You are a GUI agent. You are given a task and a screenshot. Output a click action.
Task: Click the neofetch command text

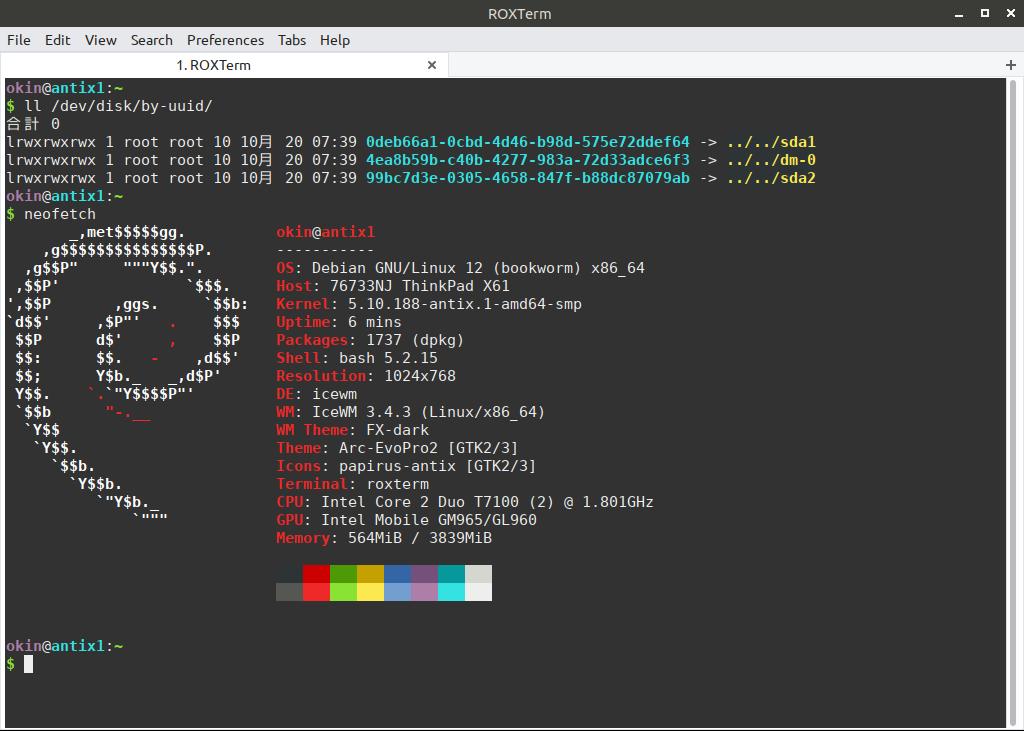click(60, 214)
